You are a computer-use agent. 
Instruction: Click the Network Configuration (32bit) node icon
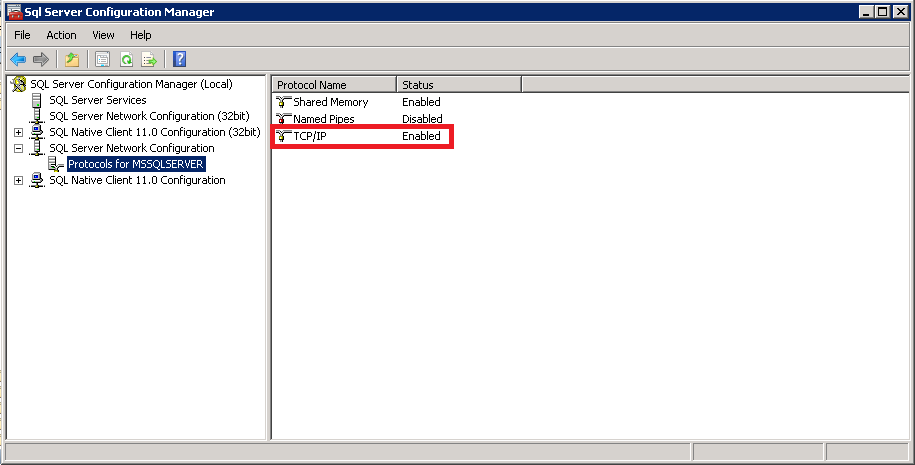(x=37, y=116)
